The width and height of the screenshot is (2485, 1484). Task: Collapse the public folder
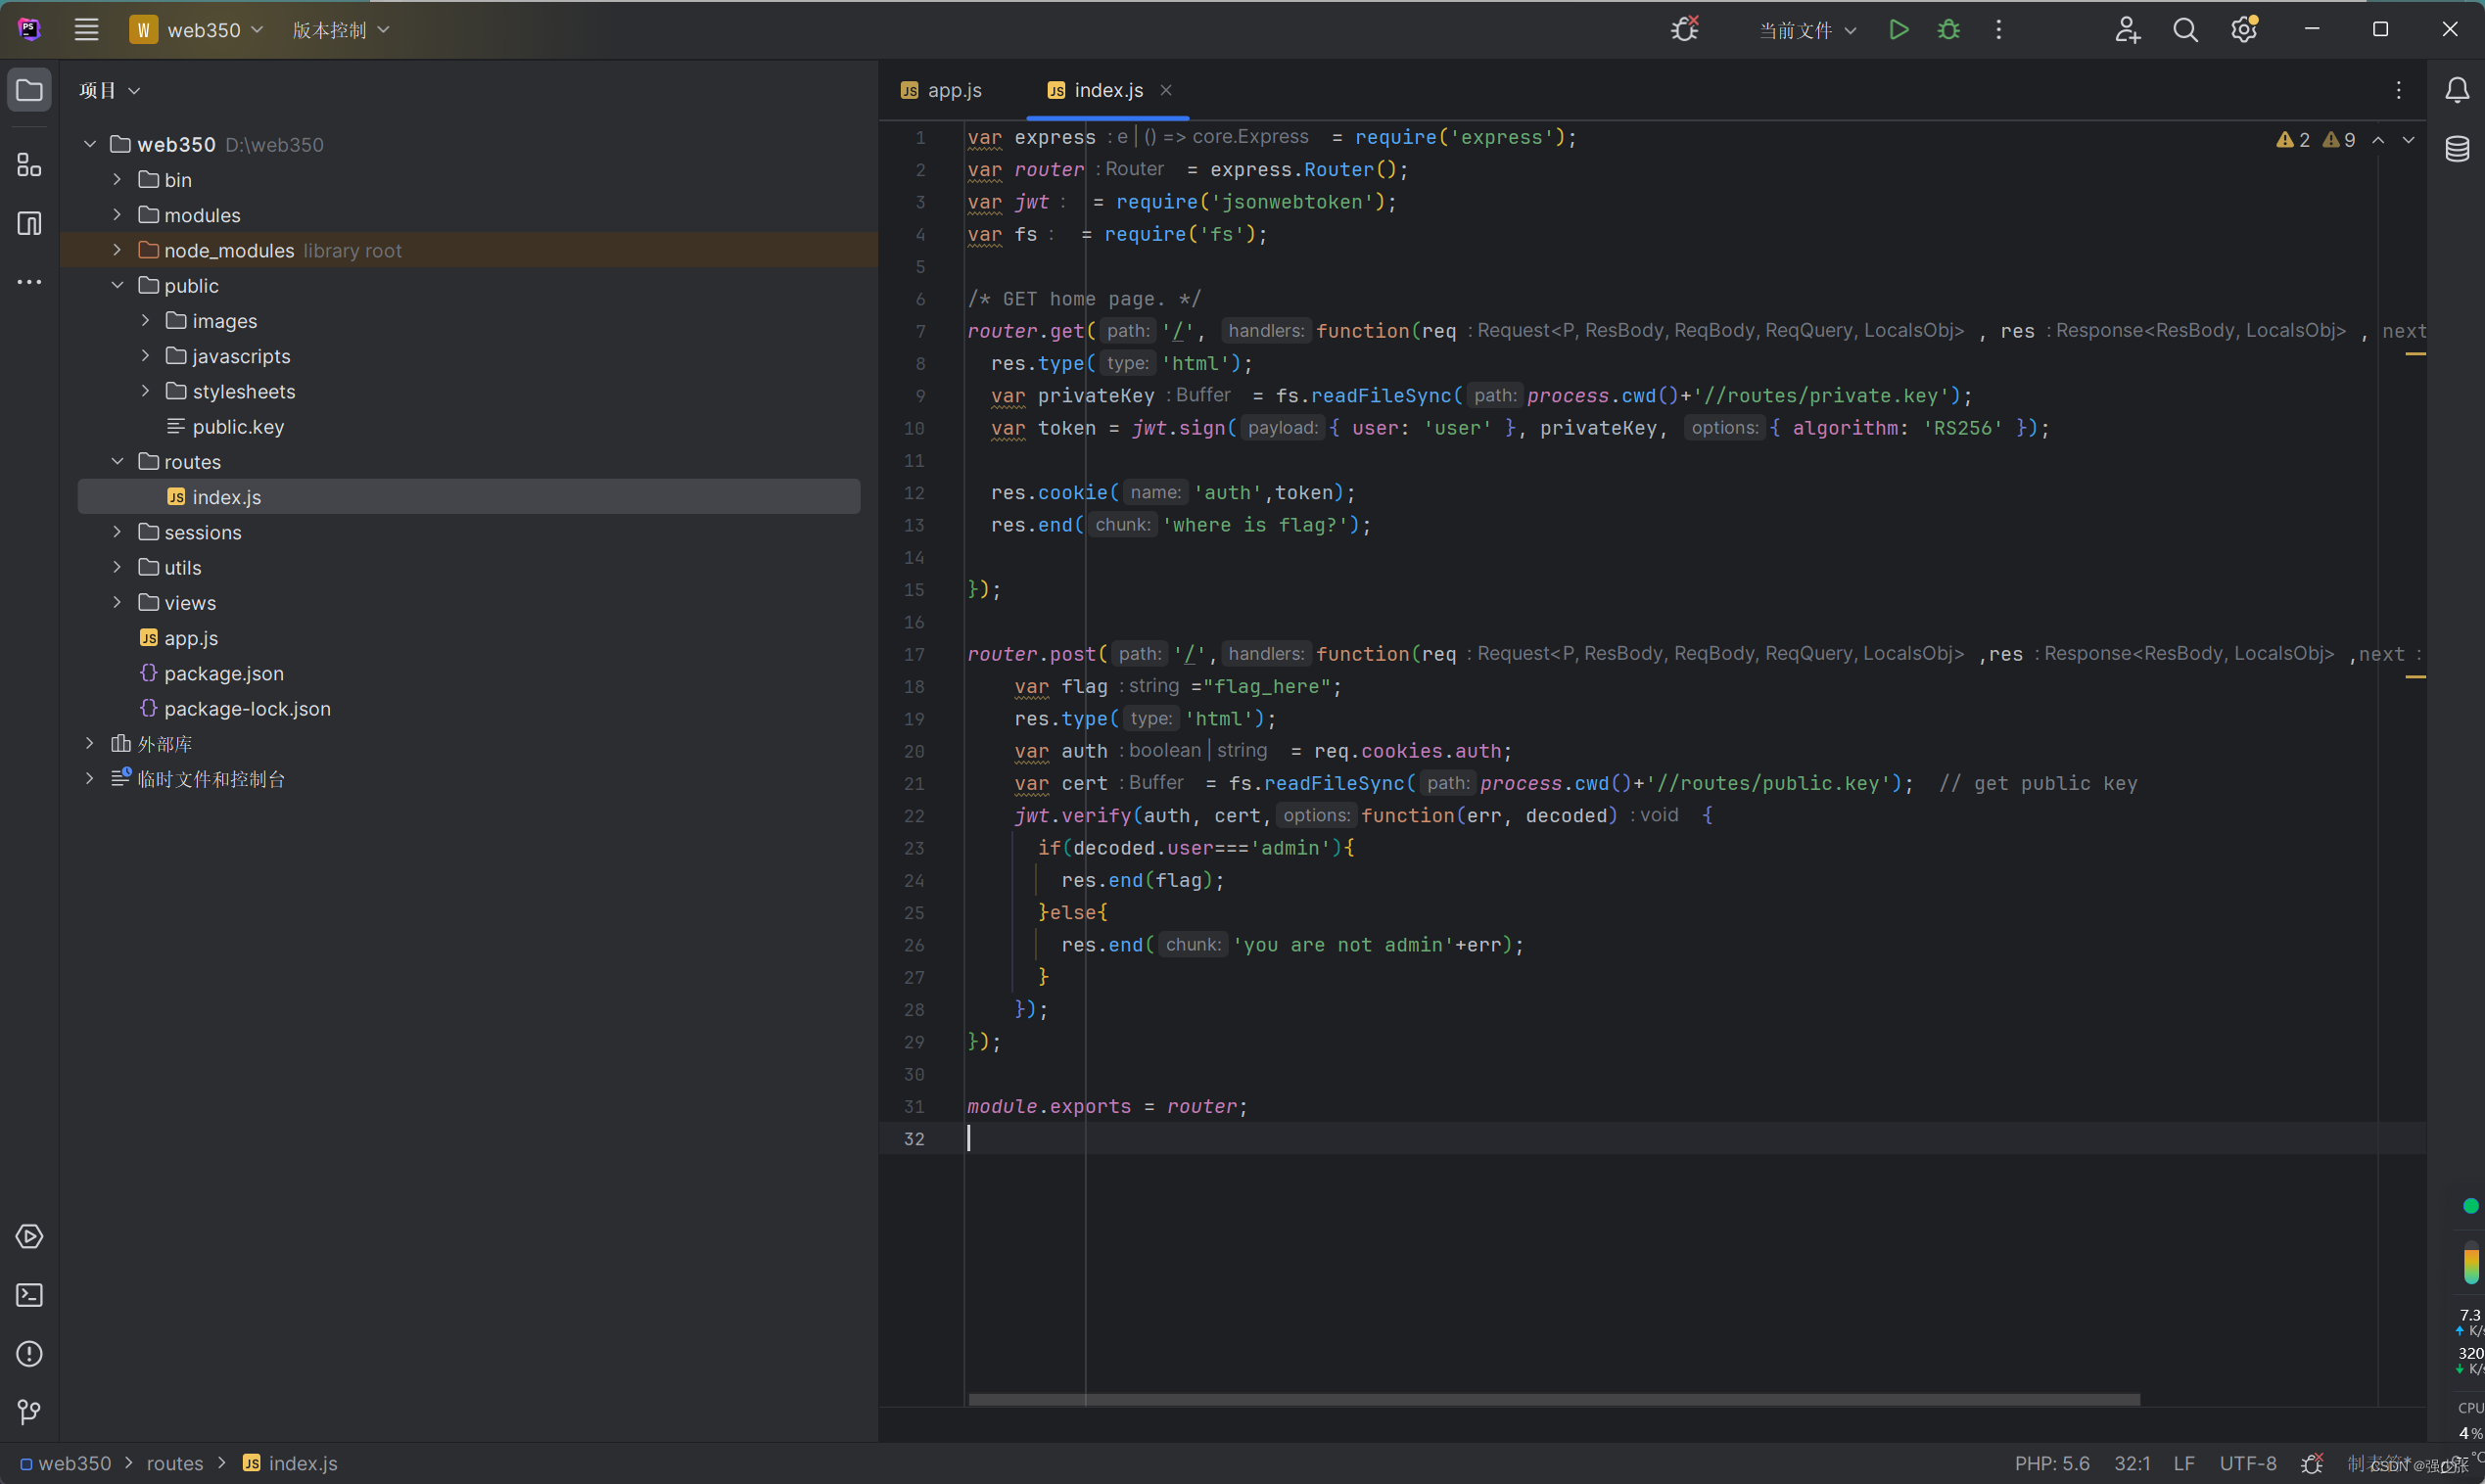117,285
